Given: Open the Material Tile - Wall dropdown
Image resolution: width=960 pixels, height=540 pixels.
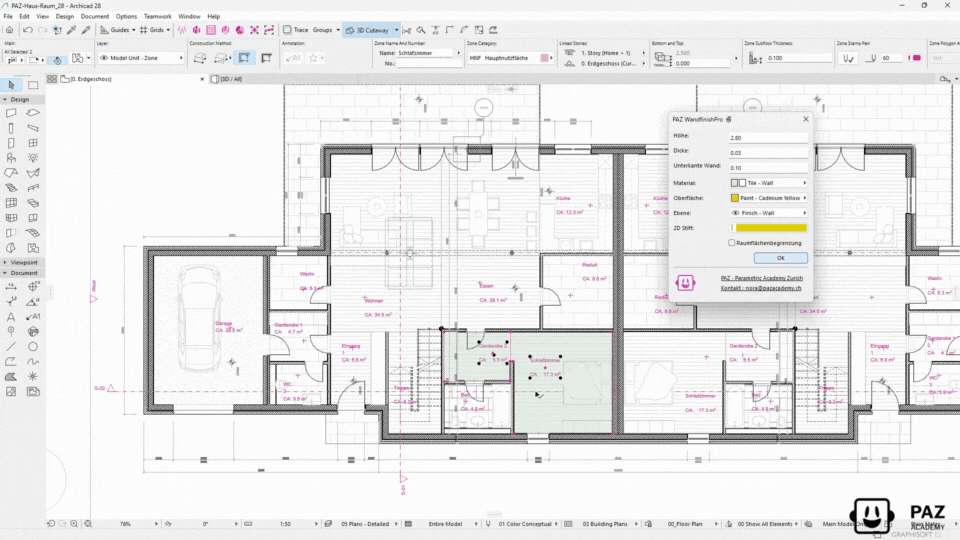Looking at the screenshot, I should 768,183.
